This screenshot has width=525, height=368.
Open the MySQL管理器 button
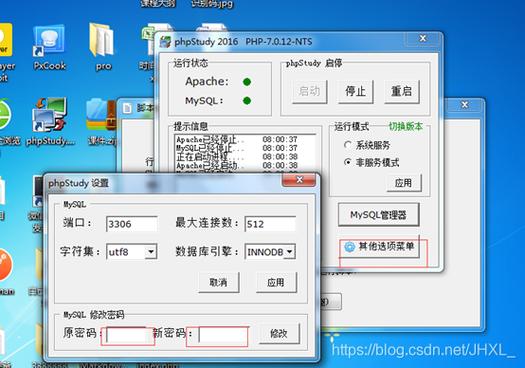(378, 215)
